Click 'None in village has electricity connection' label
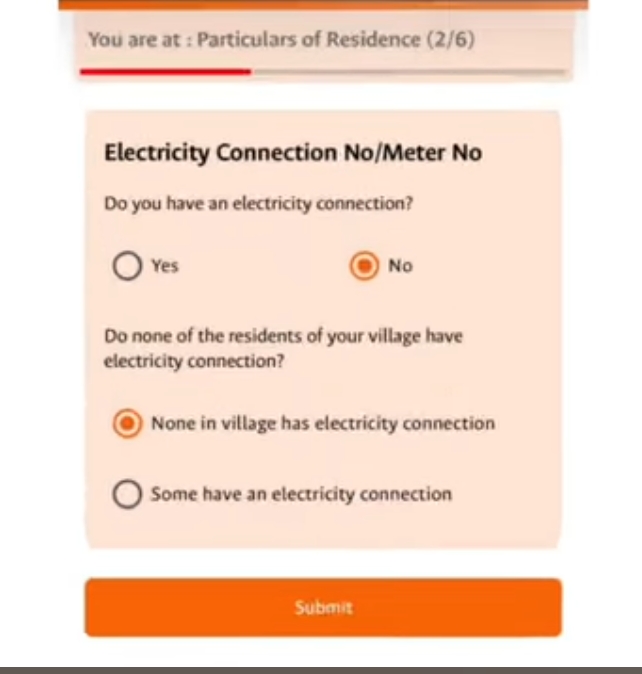Image resolution: width=642 pixels, height=674 pixels. tap(322, 424)
